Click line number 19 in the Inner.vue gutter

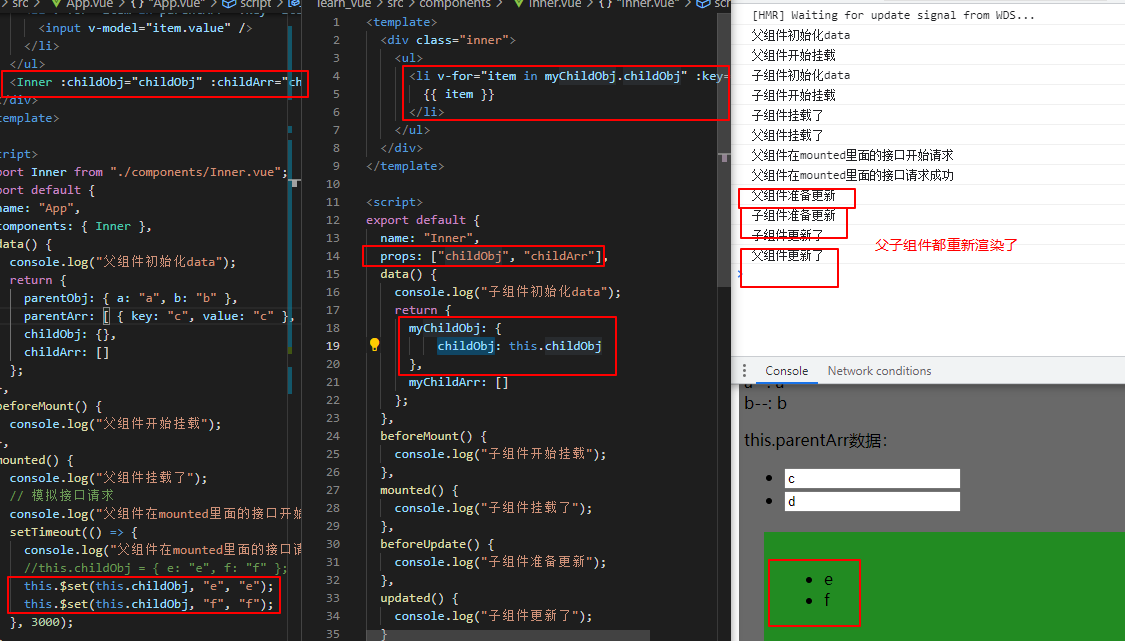pyautogui.click(x=333, y=346)
